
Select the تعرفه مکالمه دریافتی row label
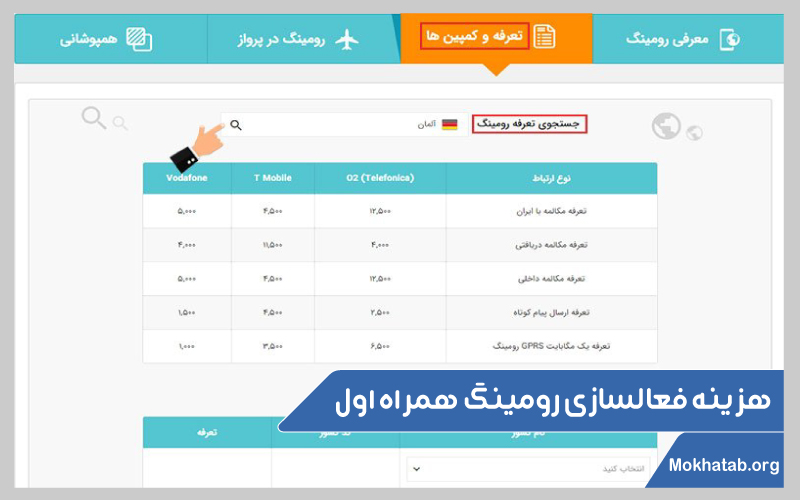552,245
